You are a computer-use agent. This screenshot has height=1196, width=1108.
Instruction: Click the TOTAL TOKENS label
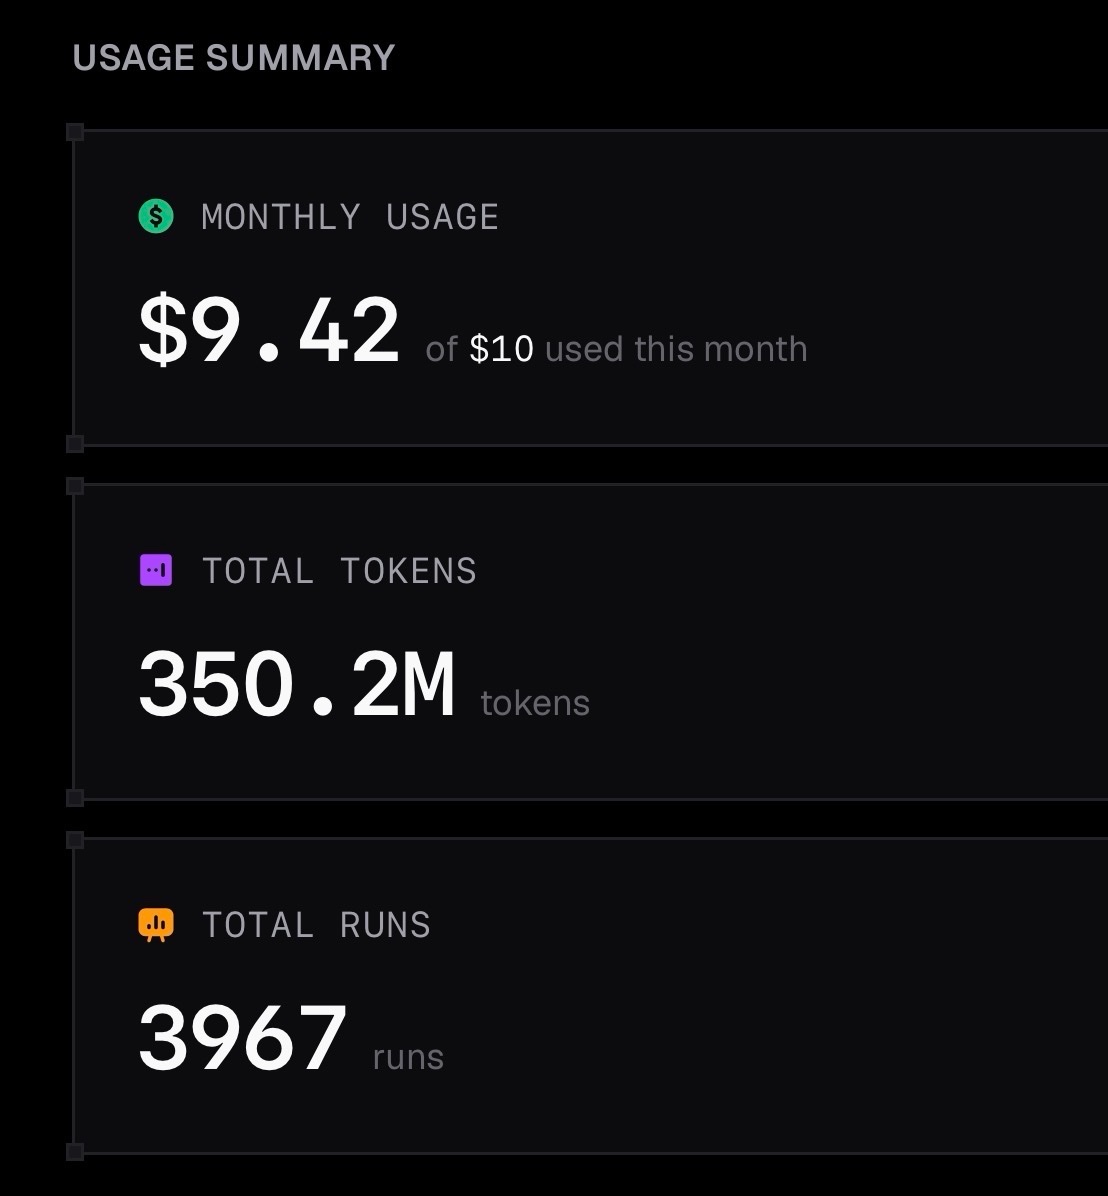[x=339, y=571]
